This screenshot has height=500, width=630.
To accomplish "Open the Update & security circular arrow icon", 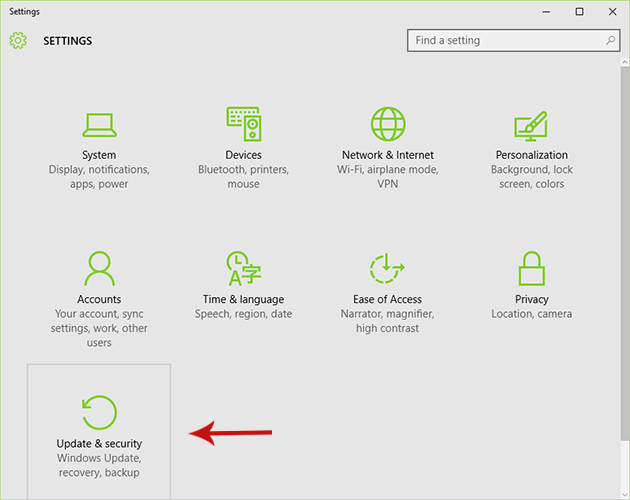I will pyautogui.click(x=99, y=412).
